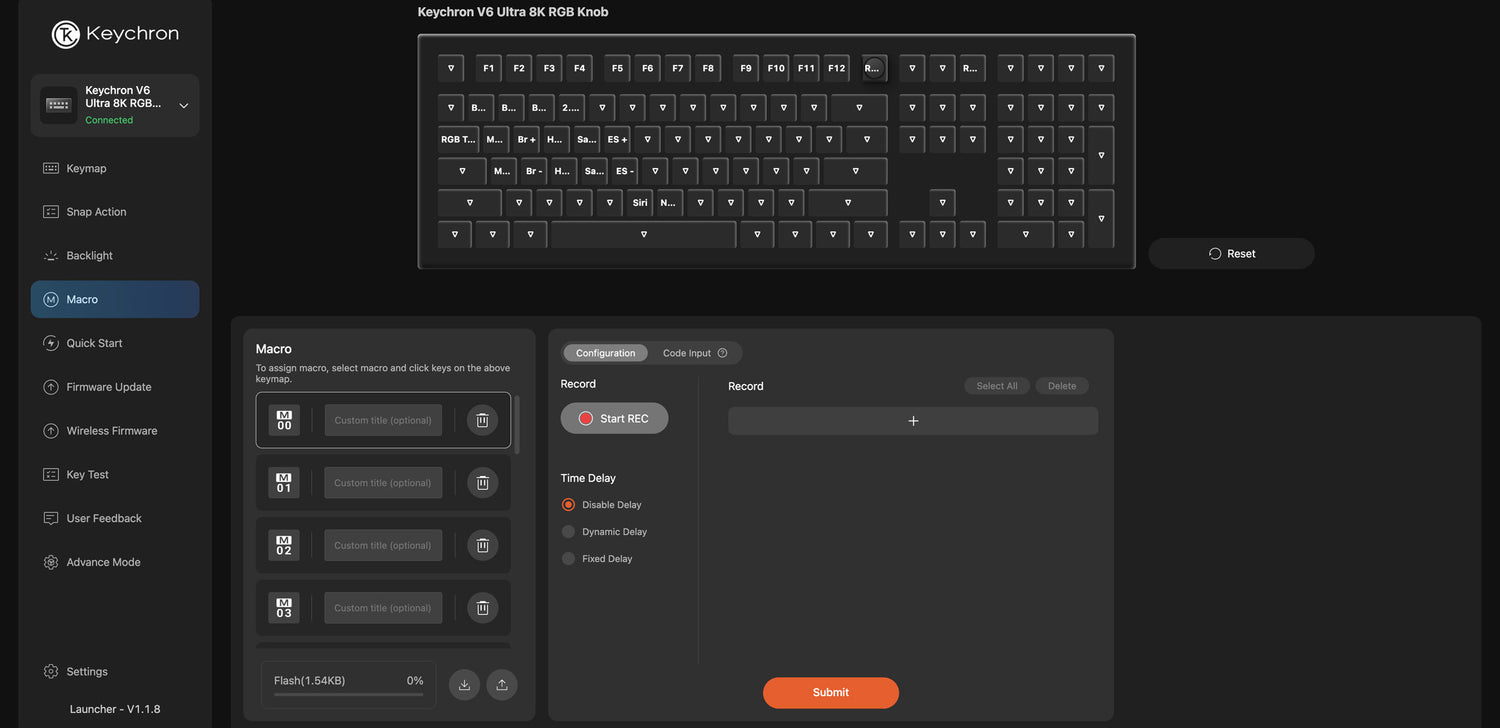Delete macro M00 with trash icon
The height and width of the screenshot is (728, 1500).
[x=482, y=420]
